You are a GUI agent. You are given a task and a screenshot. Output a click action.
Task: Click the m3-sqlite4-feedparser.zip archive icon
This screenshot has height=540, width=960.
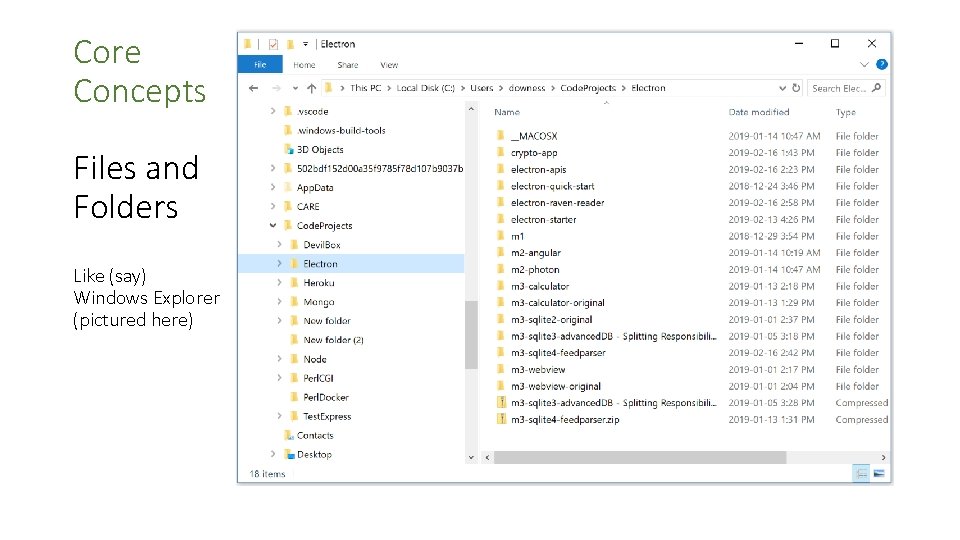[x=501, y=419]
